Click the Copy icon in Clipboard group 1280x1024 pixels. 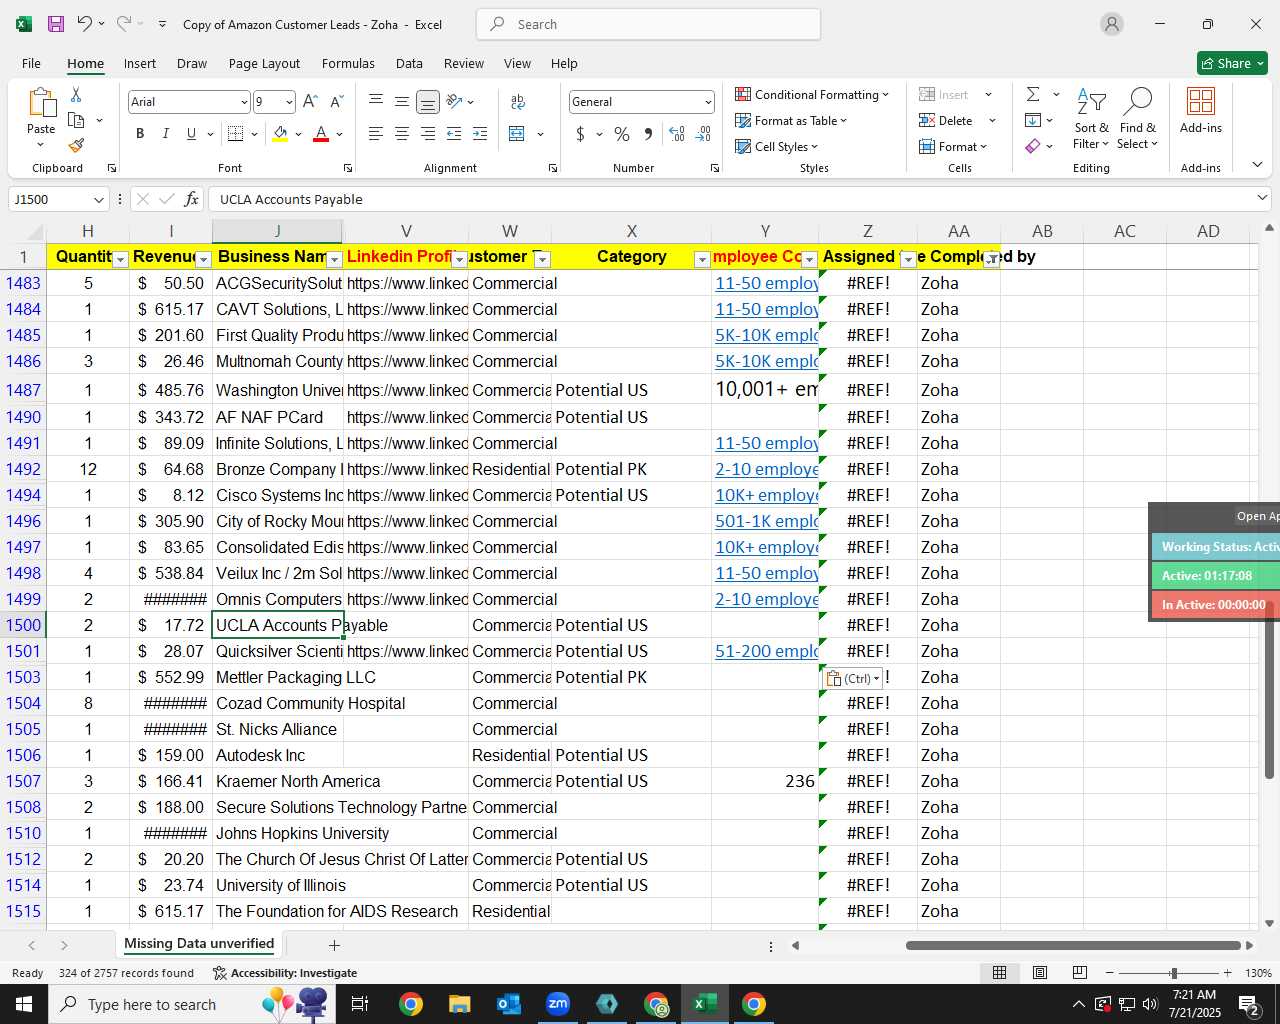pyautogui.click(x=76, y=120)
